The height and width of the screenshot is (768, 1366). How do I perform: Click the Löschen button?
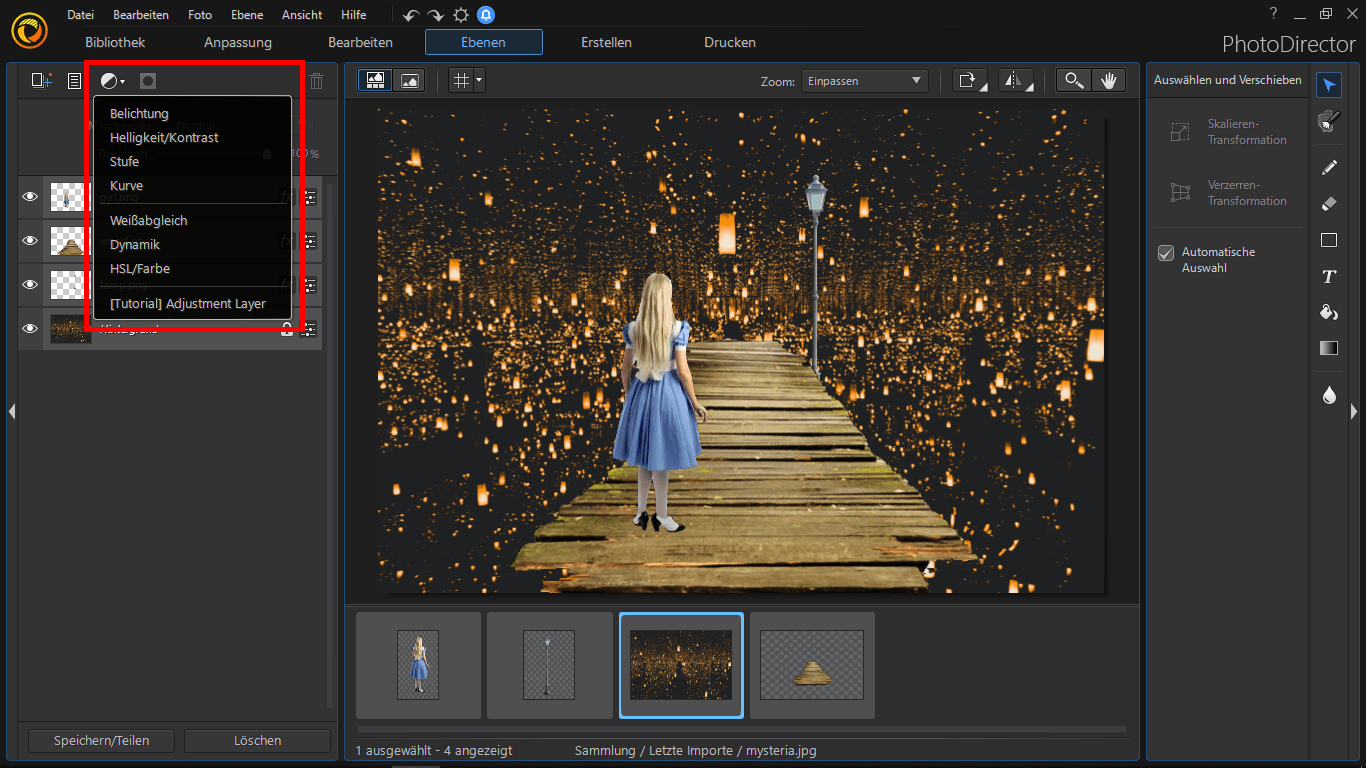[257, 741]
